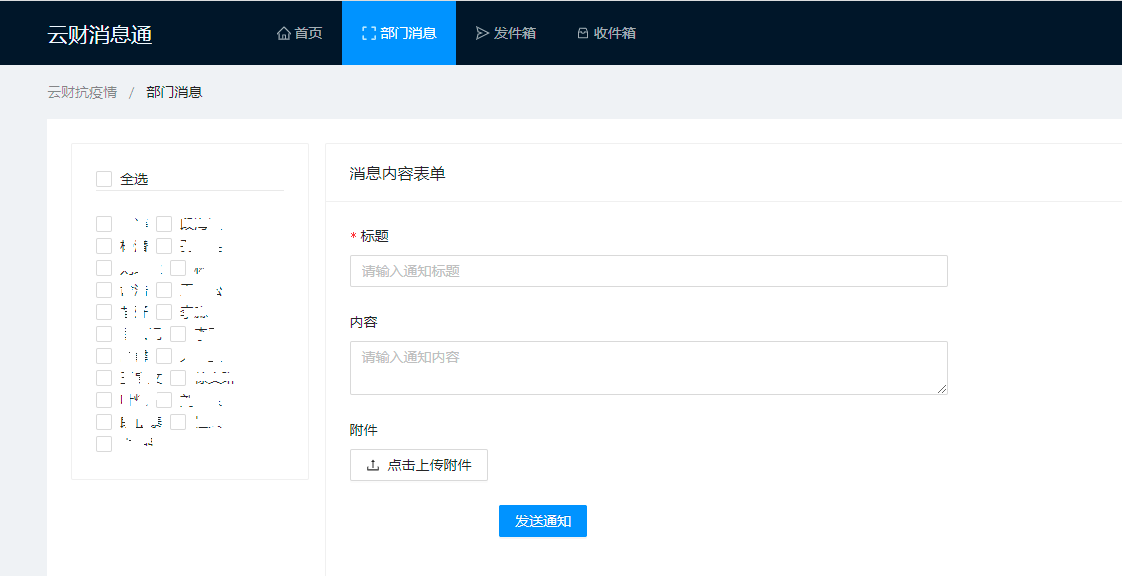Tick the 全选 checkbox
1122x576 pixels.
point(104,179)
